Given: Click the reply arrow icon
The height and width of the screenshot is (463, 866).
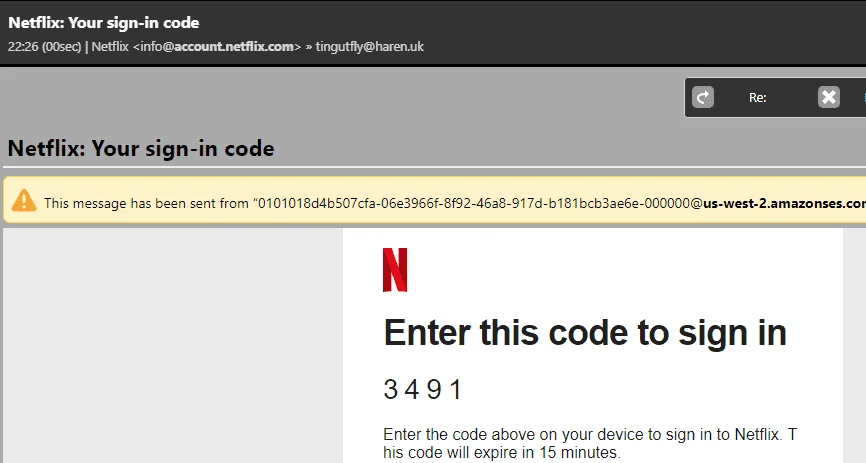Looking at the screenshot, I should 703,97.
